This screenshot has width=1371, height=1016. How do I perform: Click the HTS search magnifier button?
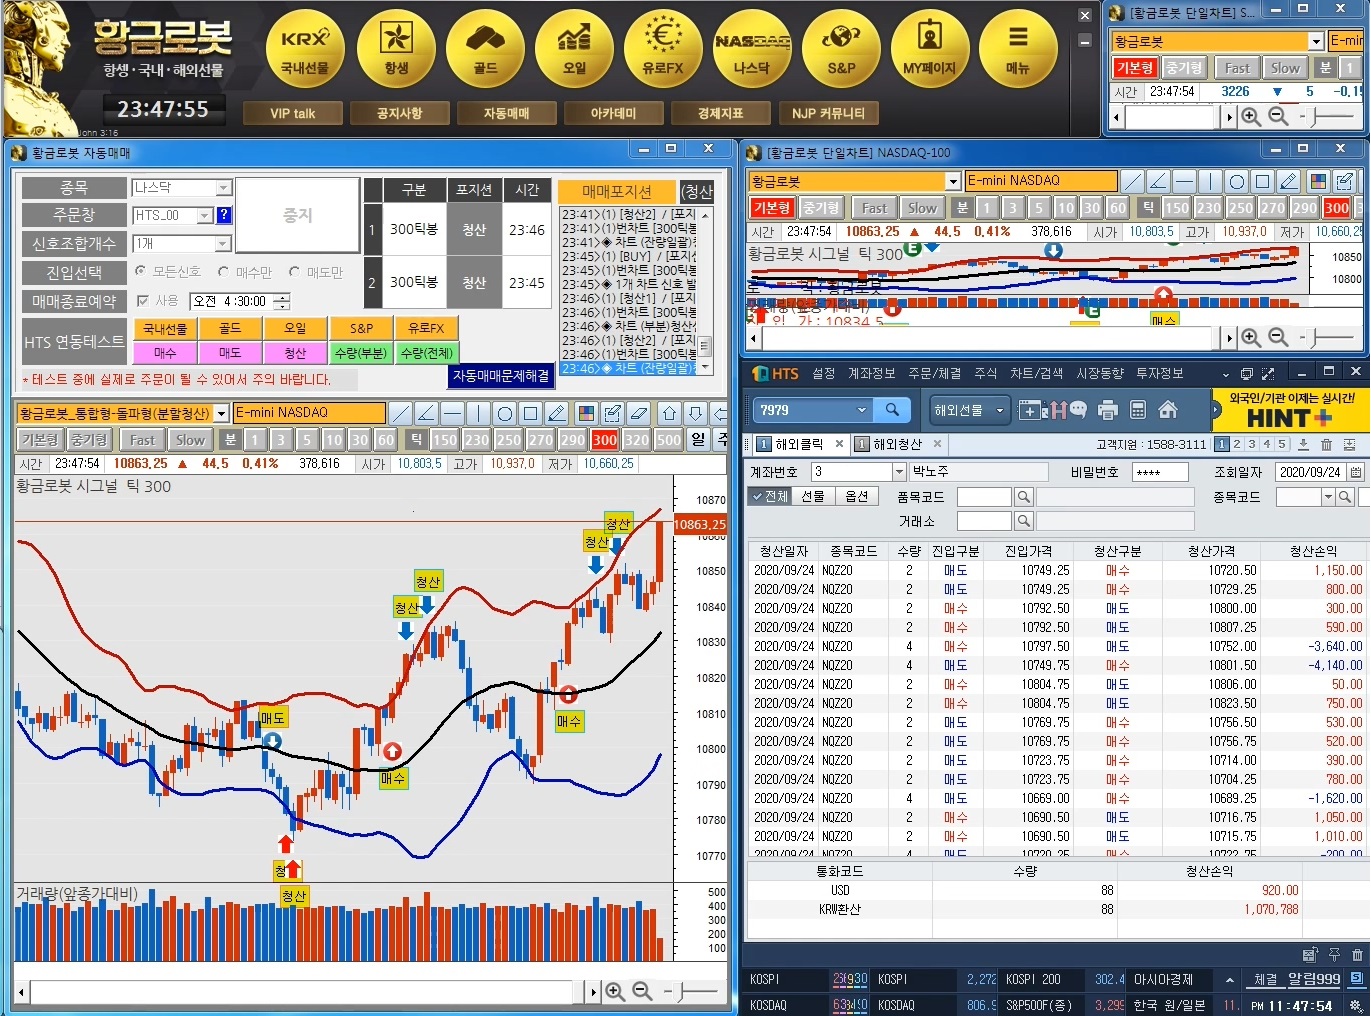pos(892,409)
